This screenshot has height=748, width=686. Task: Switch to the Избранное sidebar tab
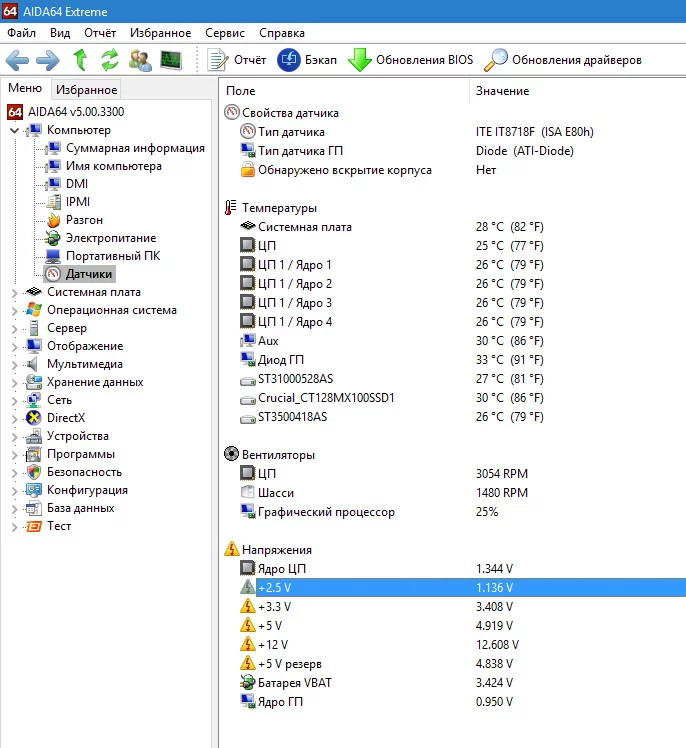86,90
